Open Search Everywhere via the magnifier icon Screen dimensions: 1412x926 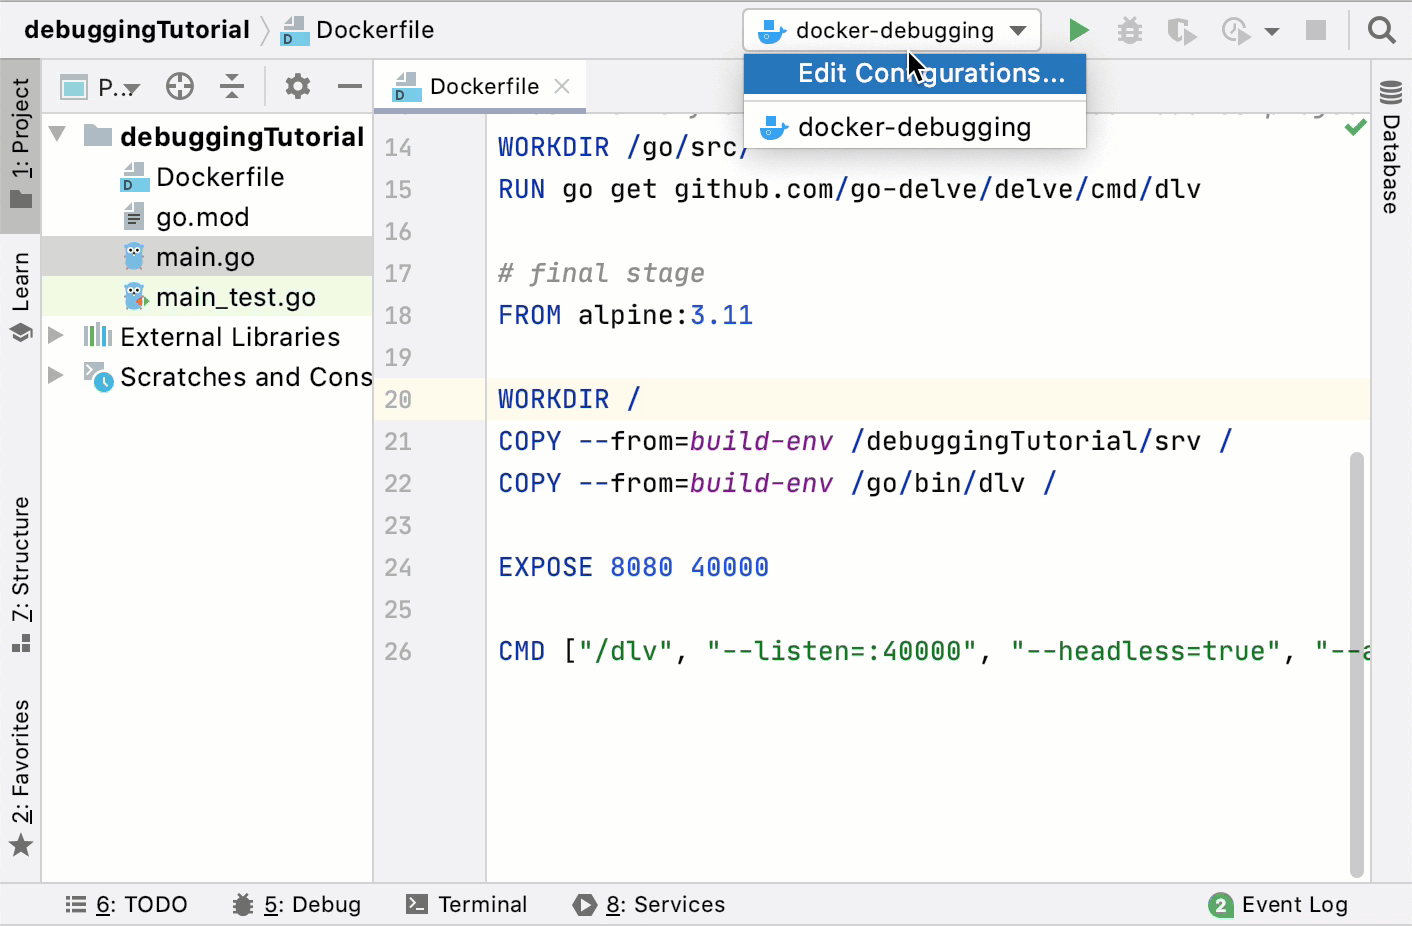1381,29
